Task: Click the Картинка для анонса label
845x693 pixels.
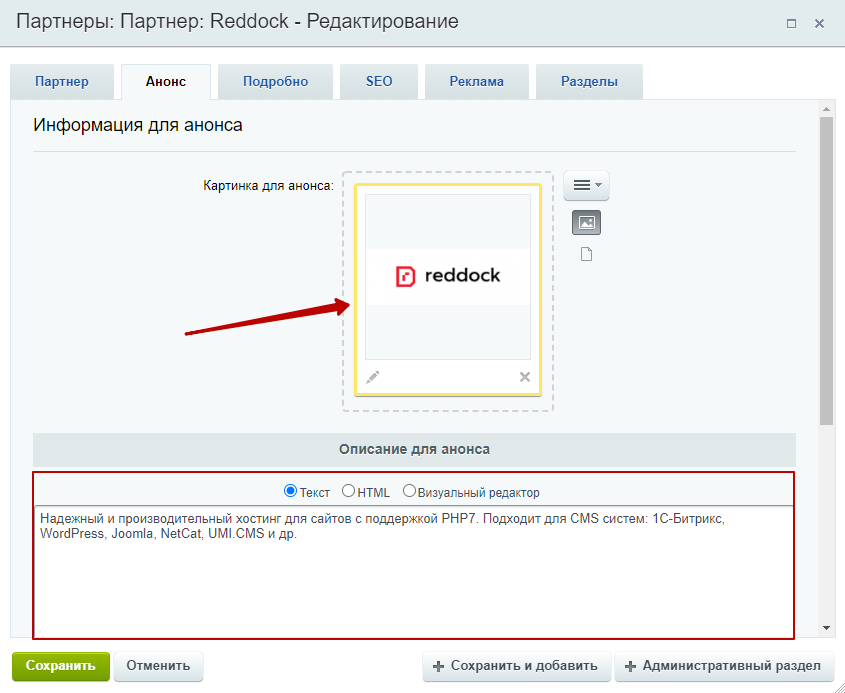Action: point(268,186)
